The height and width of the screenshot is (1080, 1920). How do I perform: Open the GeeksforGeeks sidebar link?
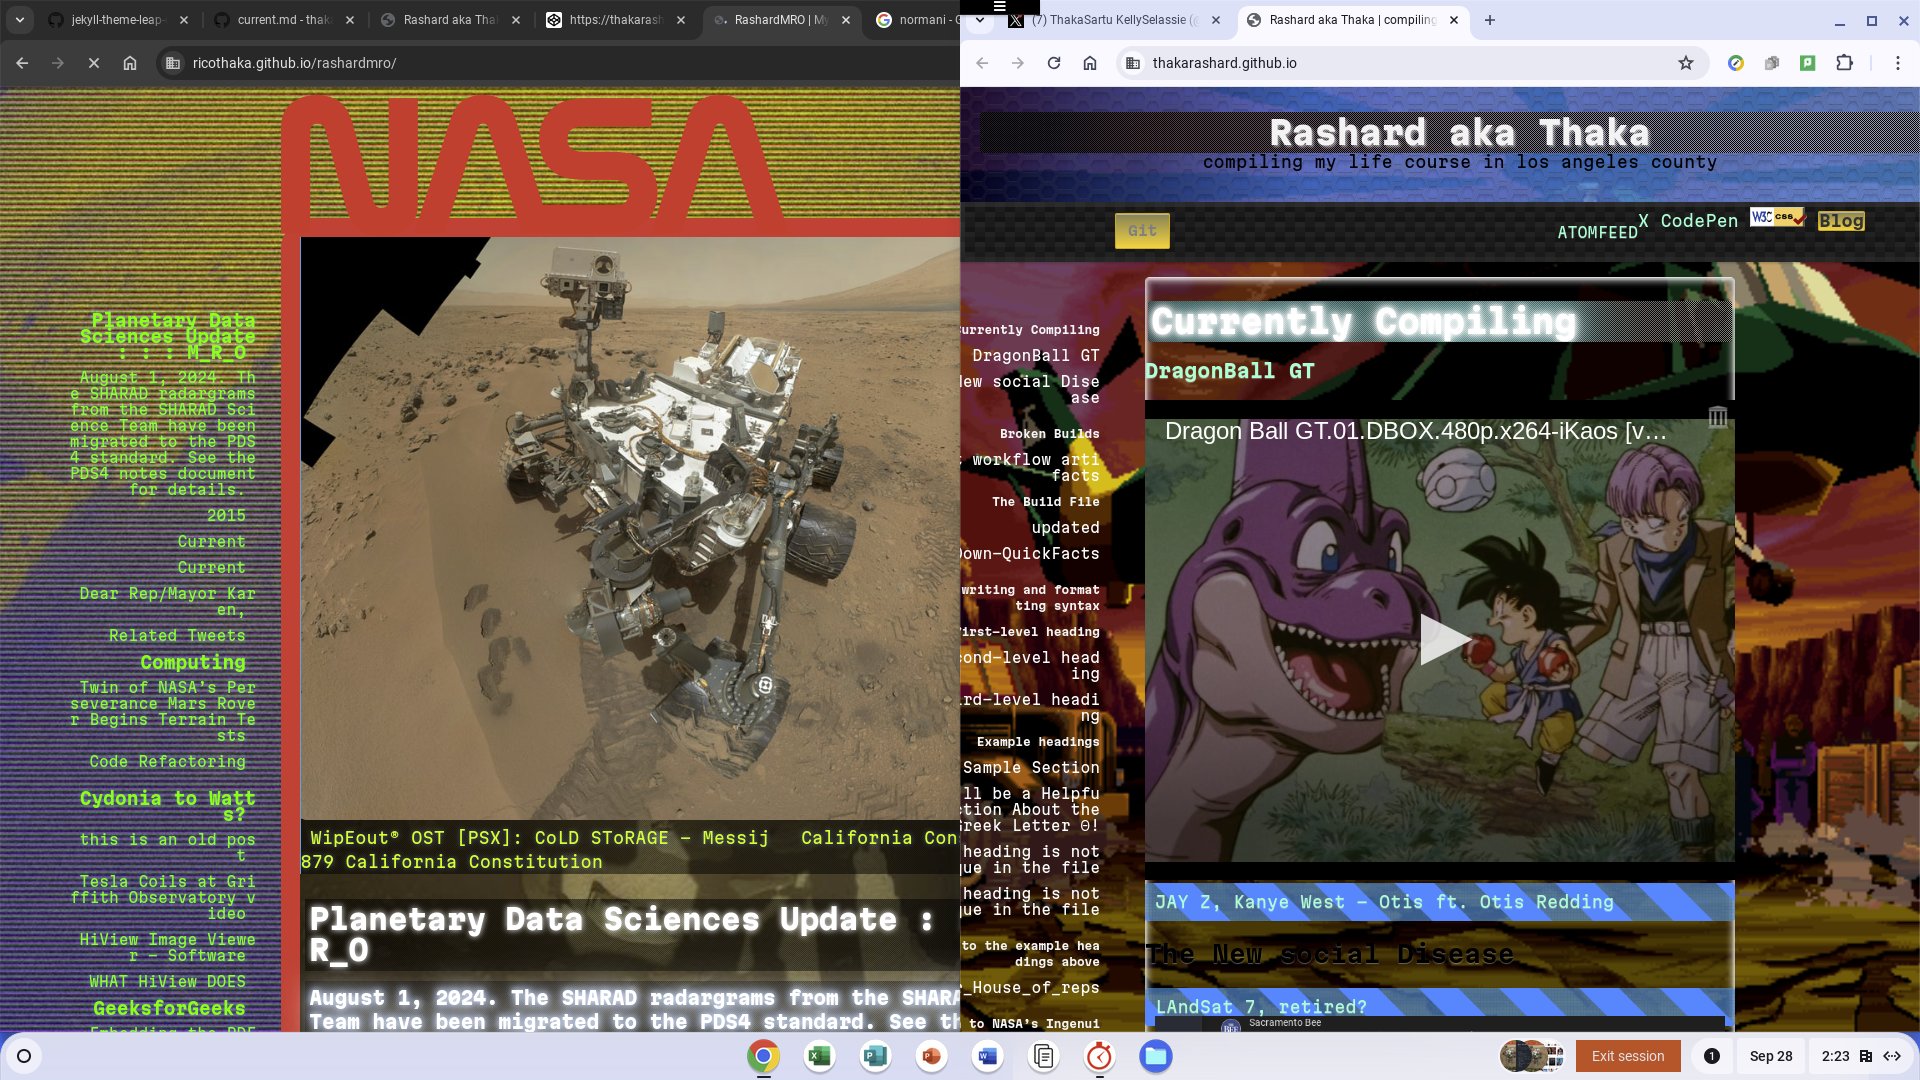click(169, 1008)
